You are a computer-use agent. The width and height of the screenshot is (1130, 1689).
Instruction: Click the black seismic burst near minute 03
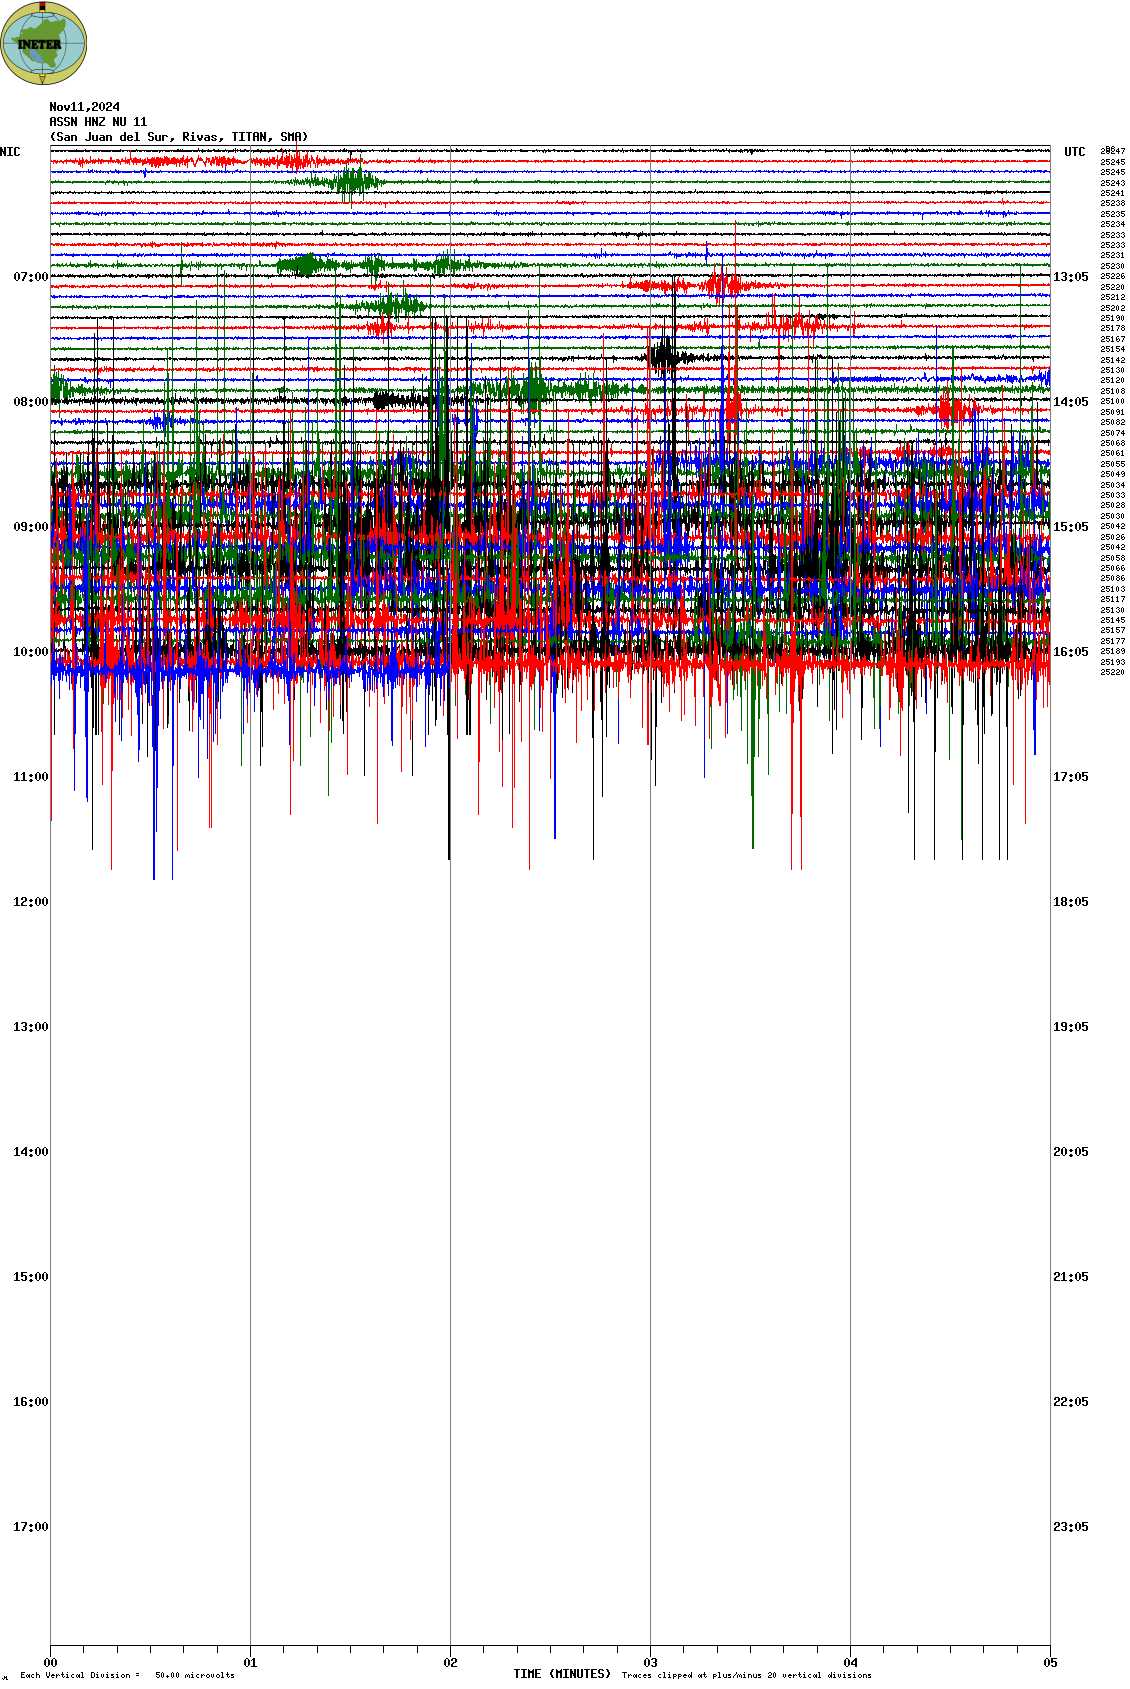664,355
